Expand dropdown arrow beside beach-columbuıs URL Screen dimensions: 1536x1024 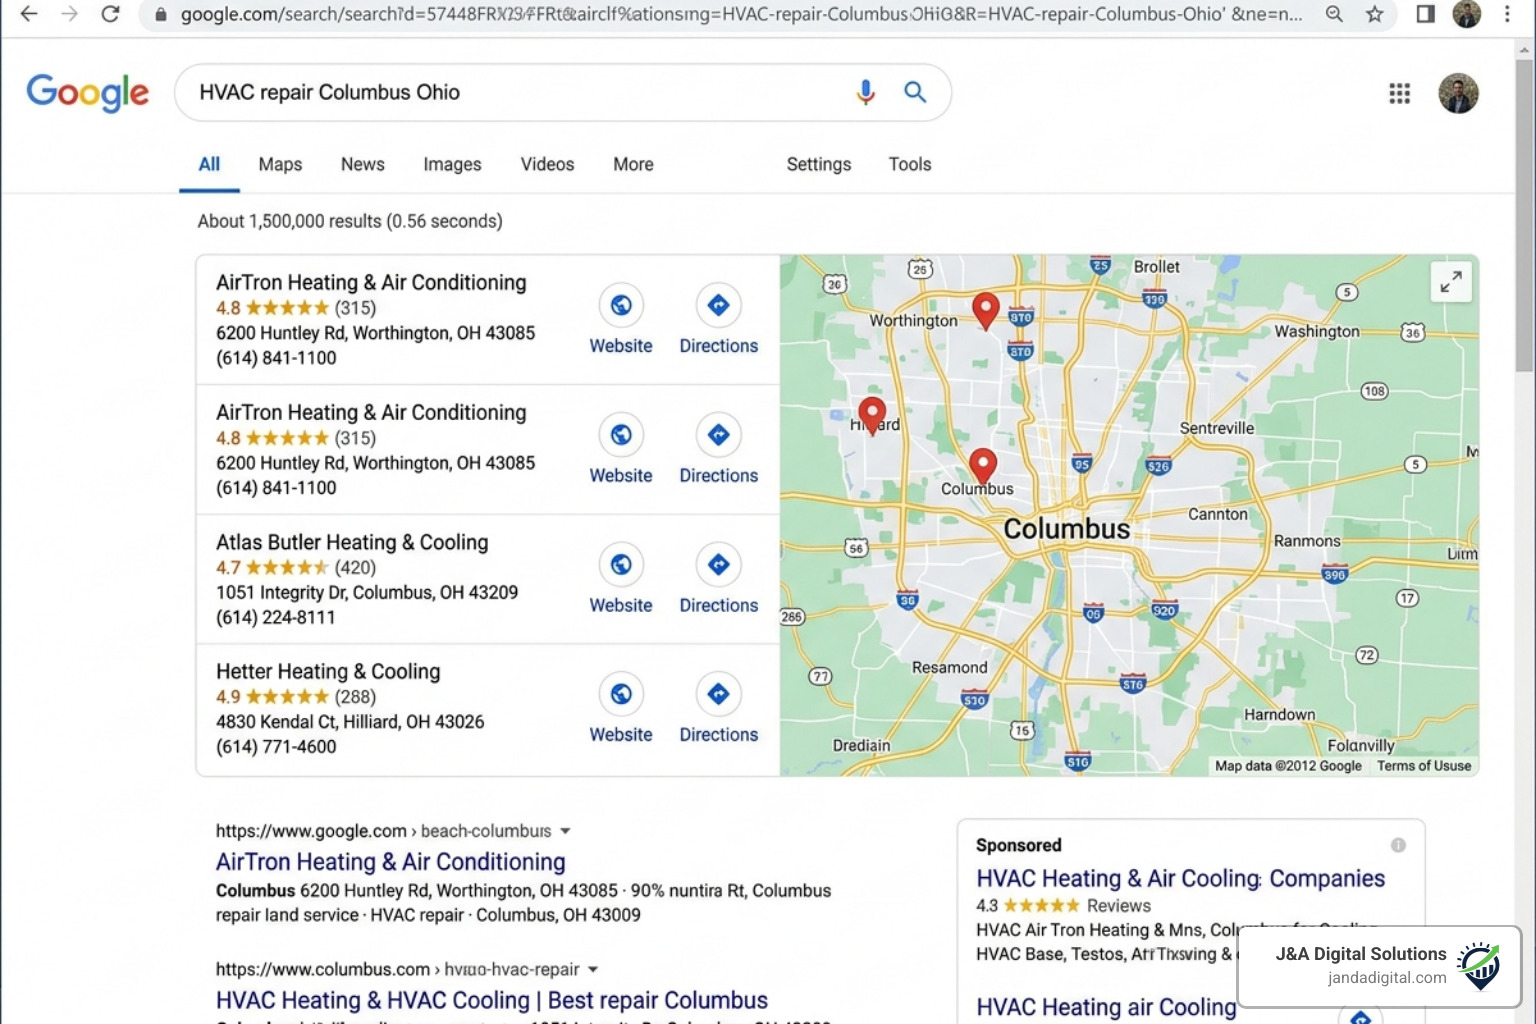tap(565, 831)
